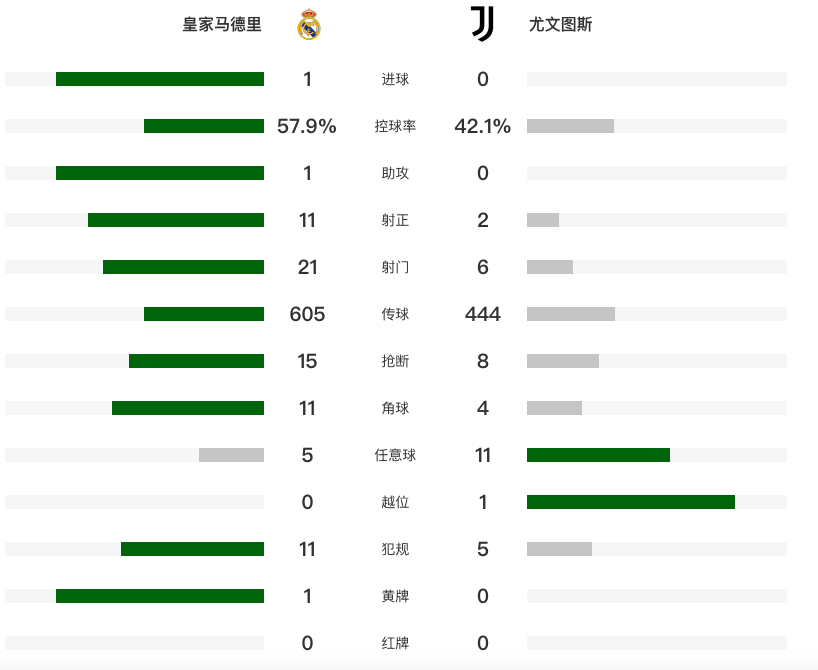Click Real Madrid's 57.9% possession value
Viewport: 818px width, 670px height.
[x=307, y=126]
